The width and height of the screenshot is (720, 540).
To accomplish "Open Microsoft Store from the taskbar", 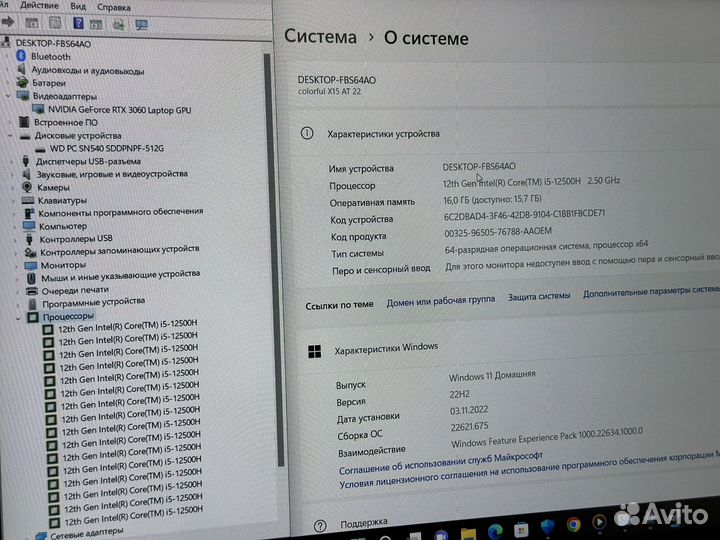I will pyautogui.click(x=521, y=529).
